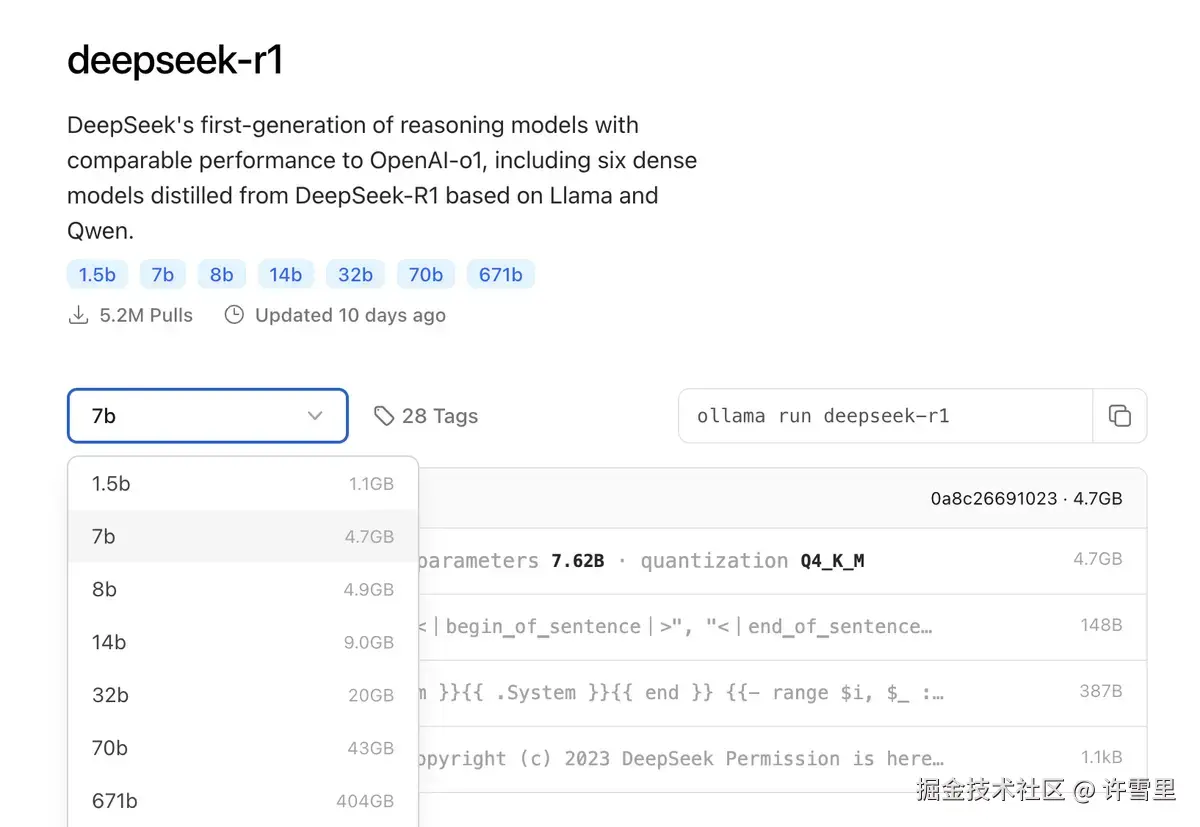The height and width of the screenshot is (827, 1200).
Task: Click the 1.5b blue tag badge
Action: click(97, 274)
